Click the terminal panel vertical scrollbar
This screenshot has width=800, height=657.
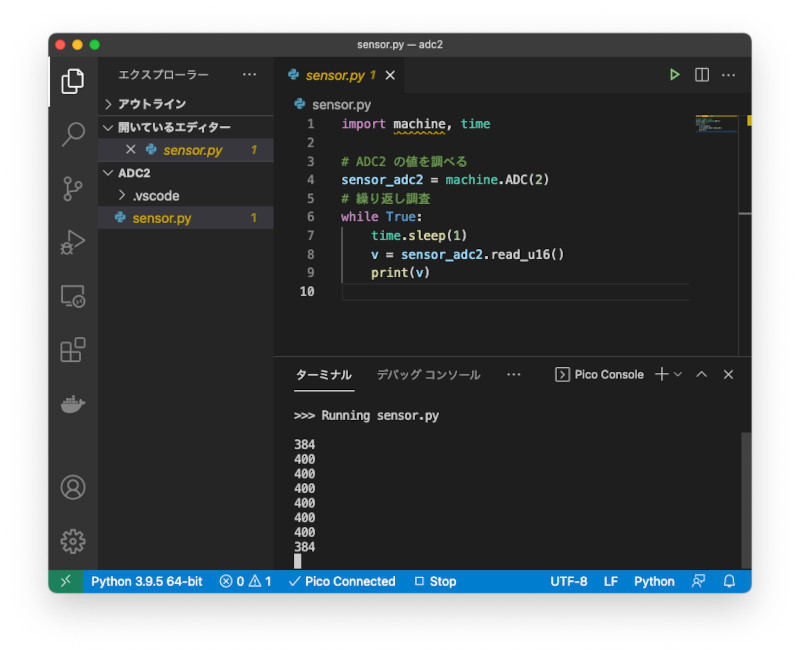(745, 500)
